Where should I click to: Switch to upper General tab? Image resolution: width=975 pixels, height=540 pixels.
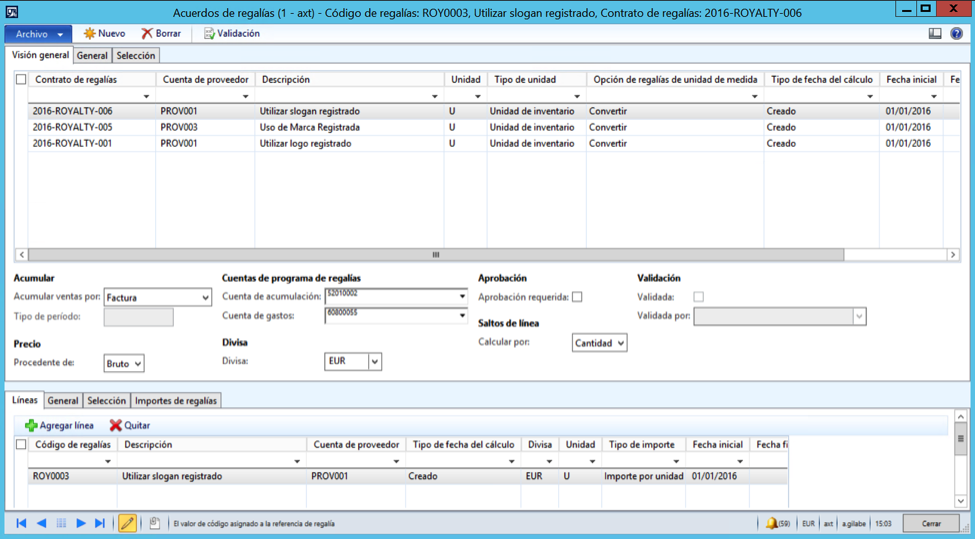point(92,55)
